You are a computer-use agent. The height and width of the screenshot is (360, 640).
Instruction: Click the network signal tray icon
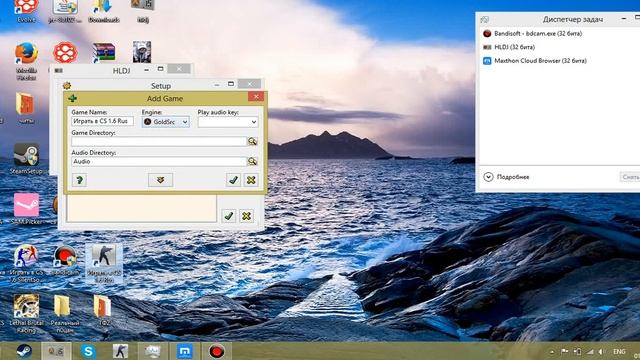(590, 351)
